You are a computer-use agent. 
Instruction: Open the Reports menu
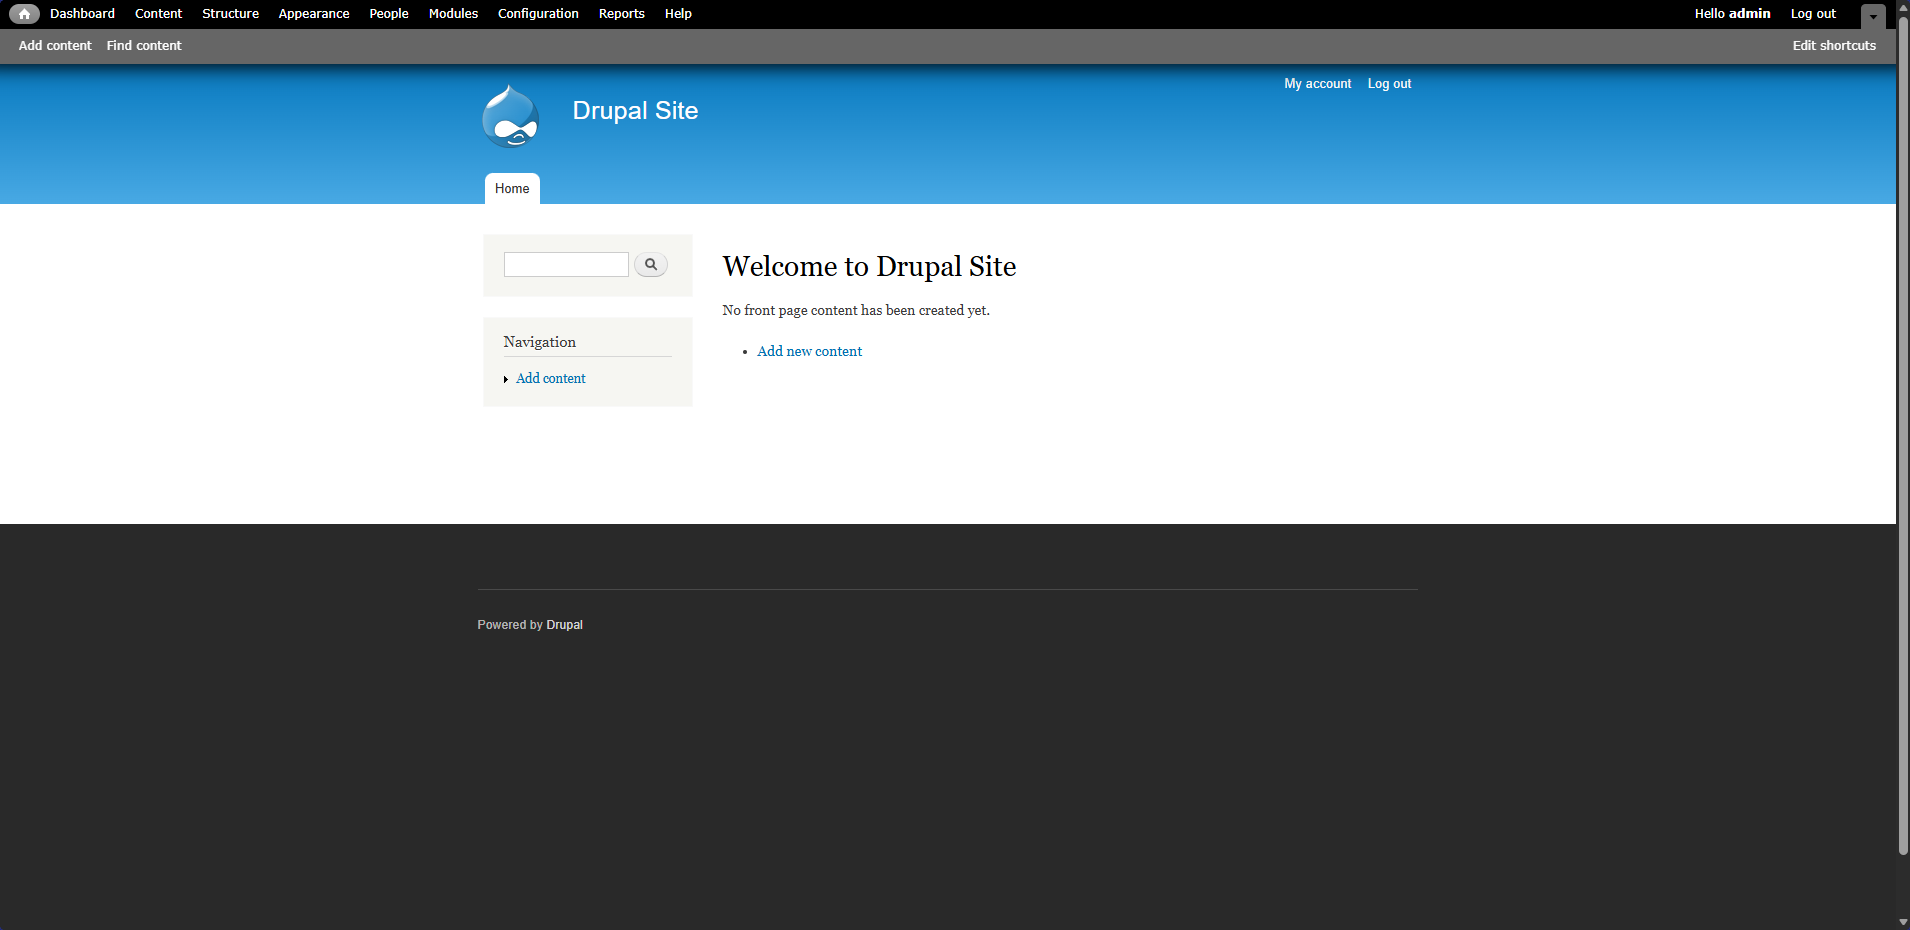(621, 14)
